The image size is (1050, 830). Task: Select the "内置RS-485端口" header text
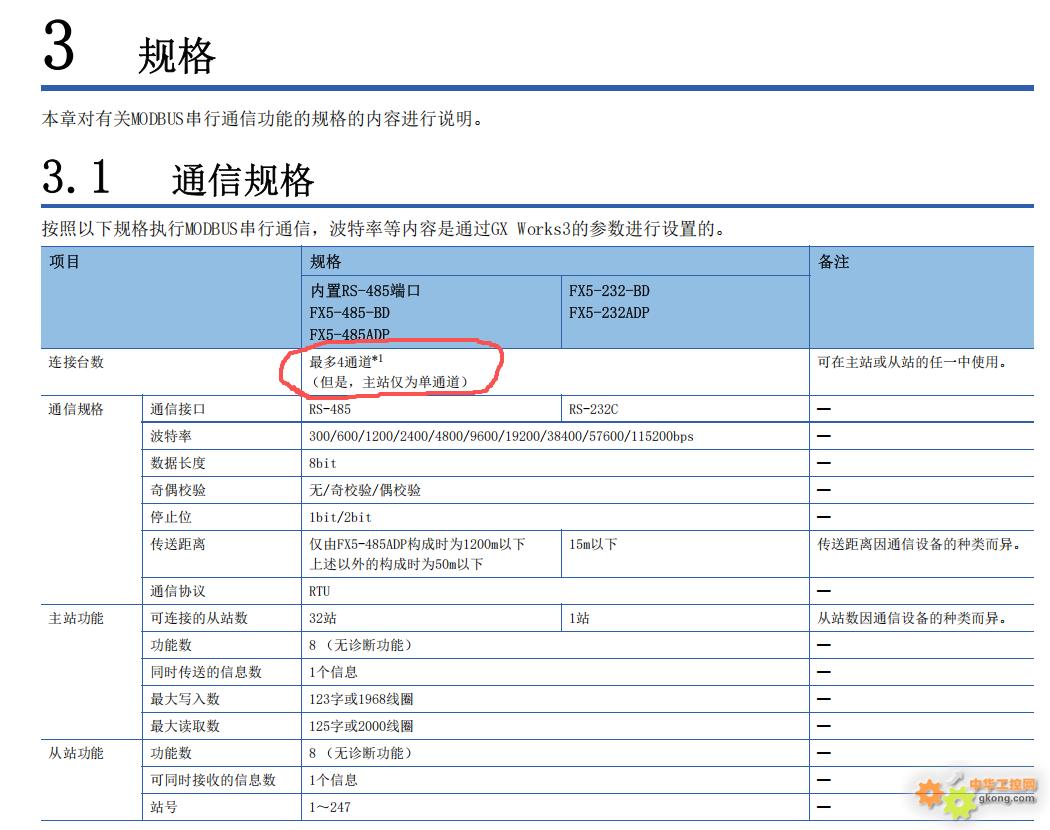(x=365, y=291)
